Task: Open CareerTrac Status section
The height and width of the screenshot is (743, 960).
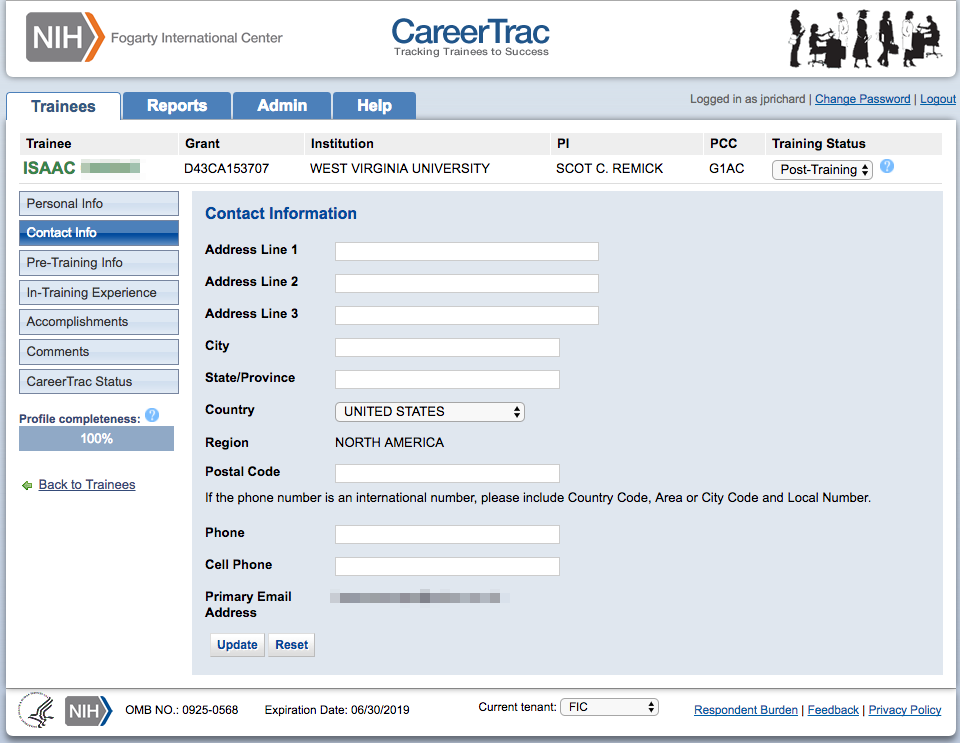Action: pyautogui.click(x=99, y=381)
